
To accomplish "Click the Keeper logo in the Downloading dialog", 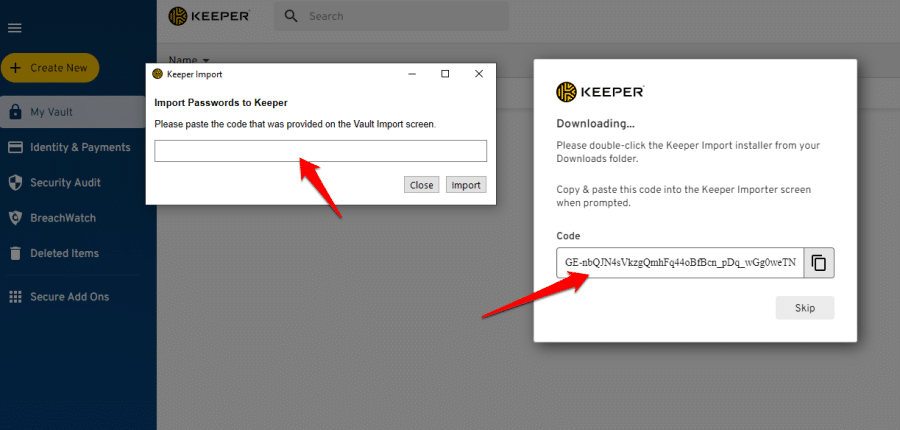I will (x=600, y=92).
